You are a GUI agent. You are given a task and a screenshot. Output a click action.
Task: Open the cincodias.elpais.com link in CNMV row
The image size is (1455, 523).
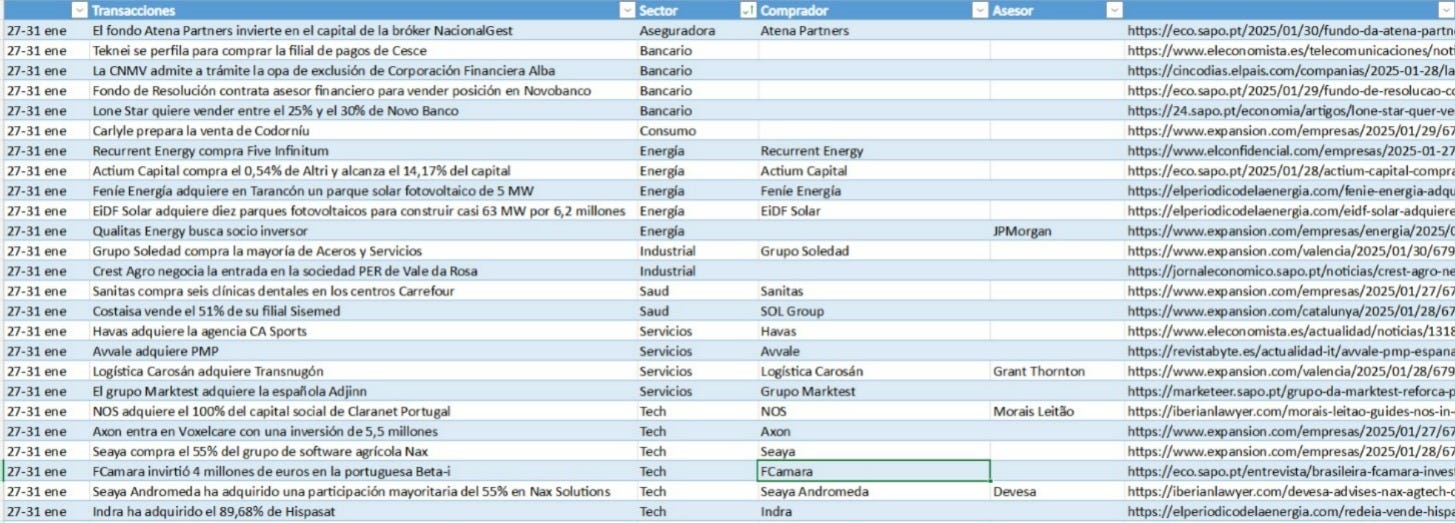click(1290, 71)
